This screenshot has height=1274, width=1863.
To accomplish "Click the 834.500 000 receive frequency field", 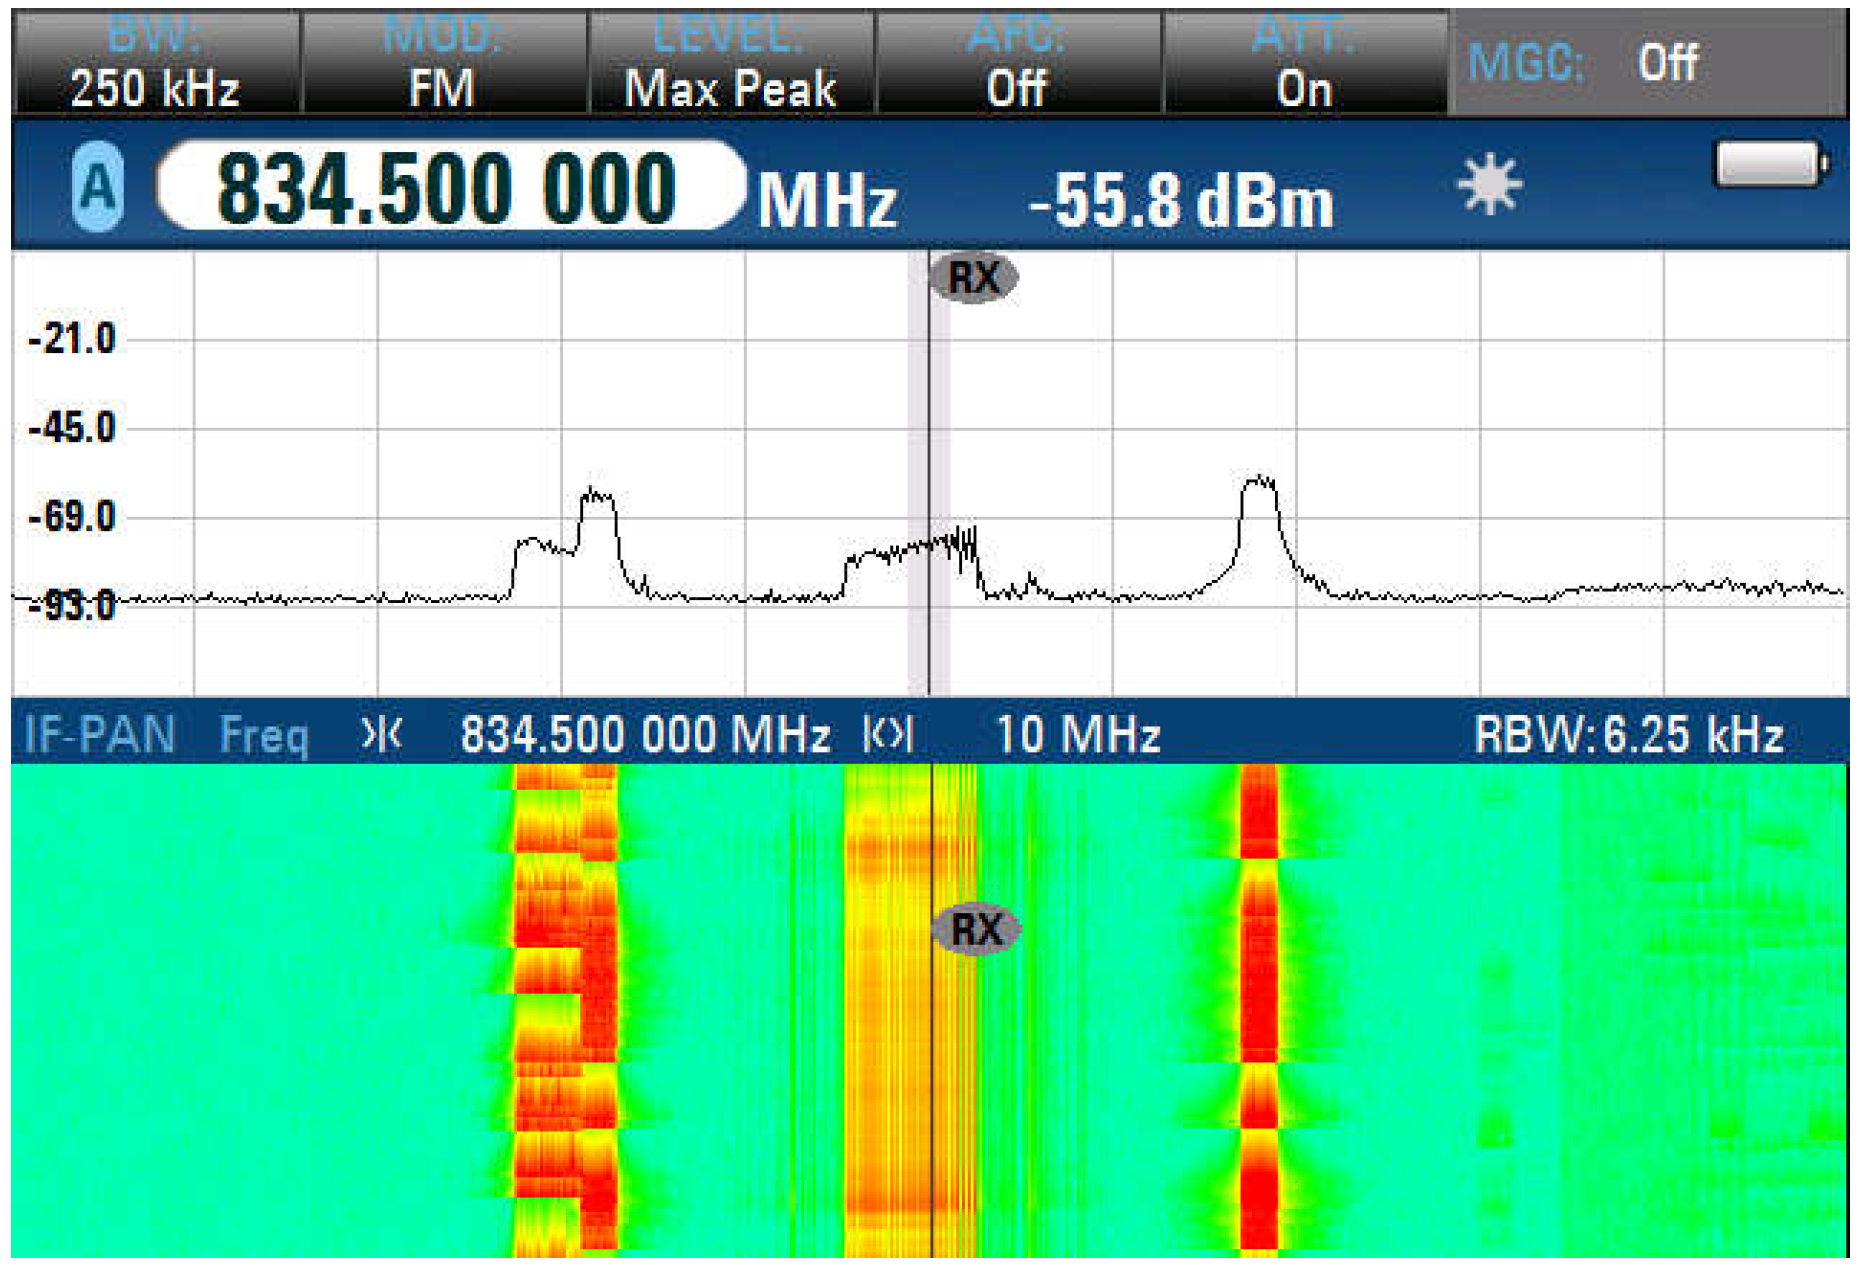I will [x=450, y=187].
